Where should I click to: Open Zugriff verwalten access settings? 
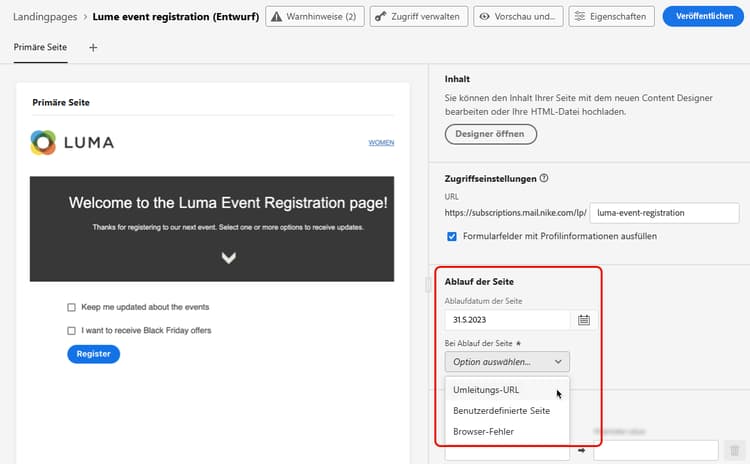[x=419, y=16]
